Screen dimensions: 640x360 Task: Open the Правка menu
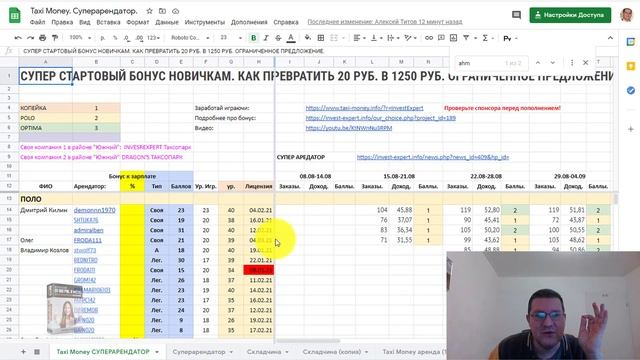click(x=62, y=22)
